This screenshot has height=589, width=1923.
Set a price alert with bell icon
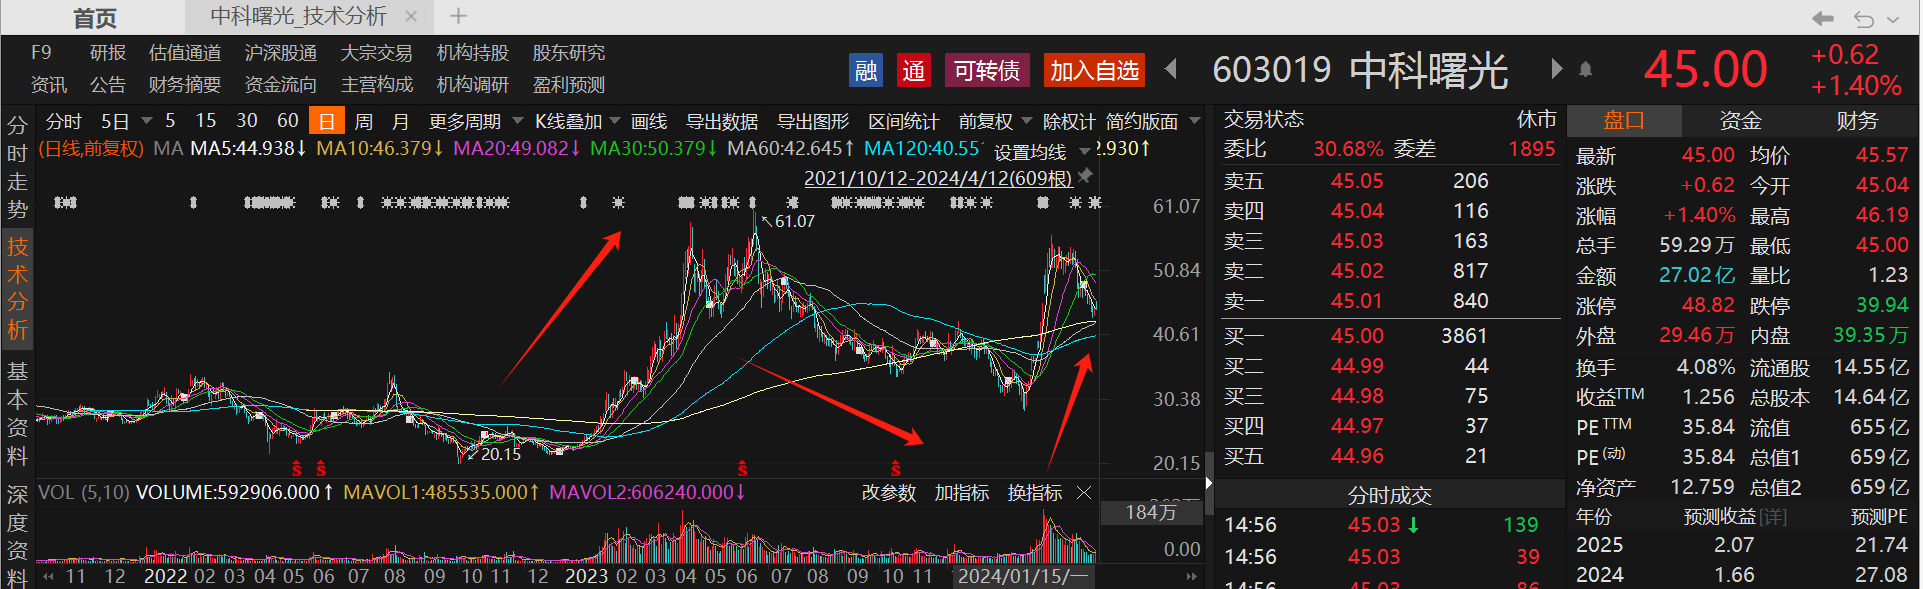click(x=1586, y=70)
